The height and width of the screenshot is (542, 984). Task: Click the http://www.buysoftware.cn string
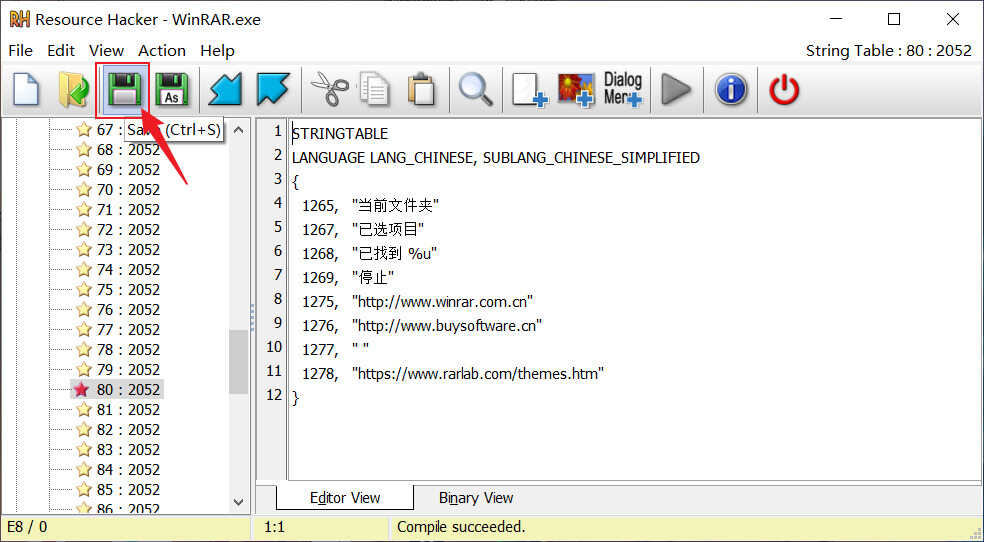point(447,326)
